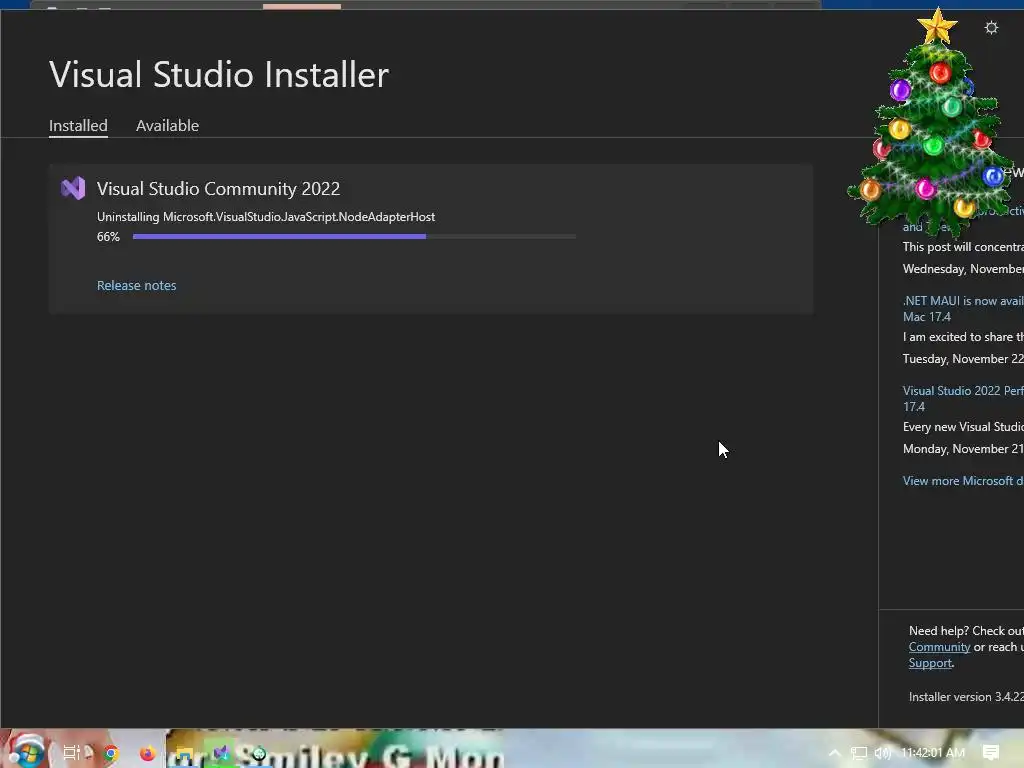This screenshot has width=1024, height=768.
Task: Launch Google Chrome from the taskbar
Action: click(x=111, y=754)
